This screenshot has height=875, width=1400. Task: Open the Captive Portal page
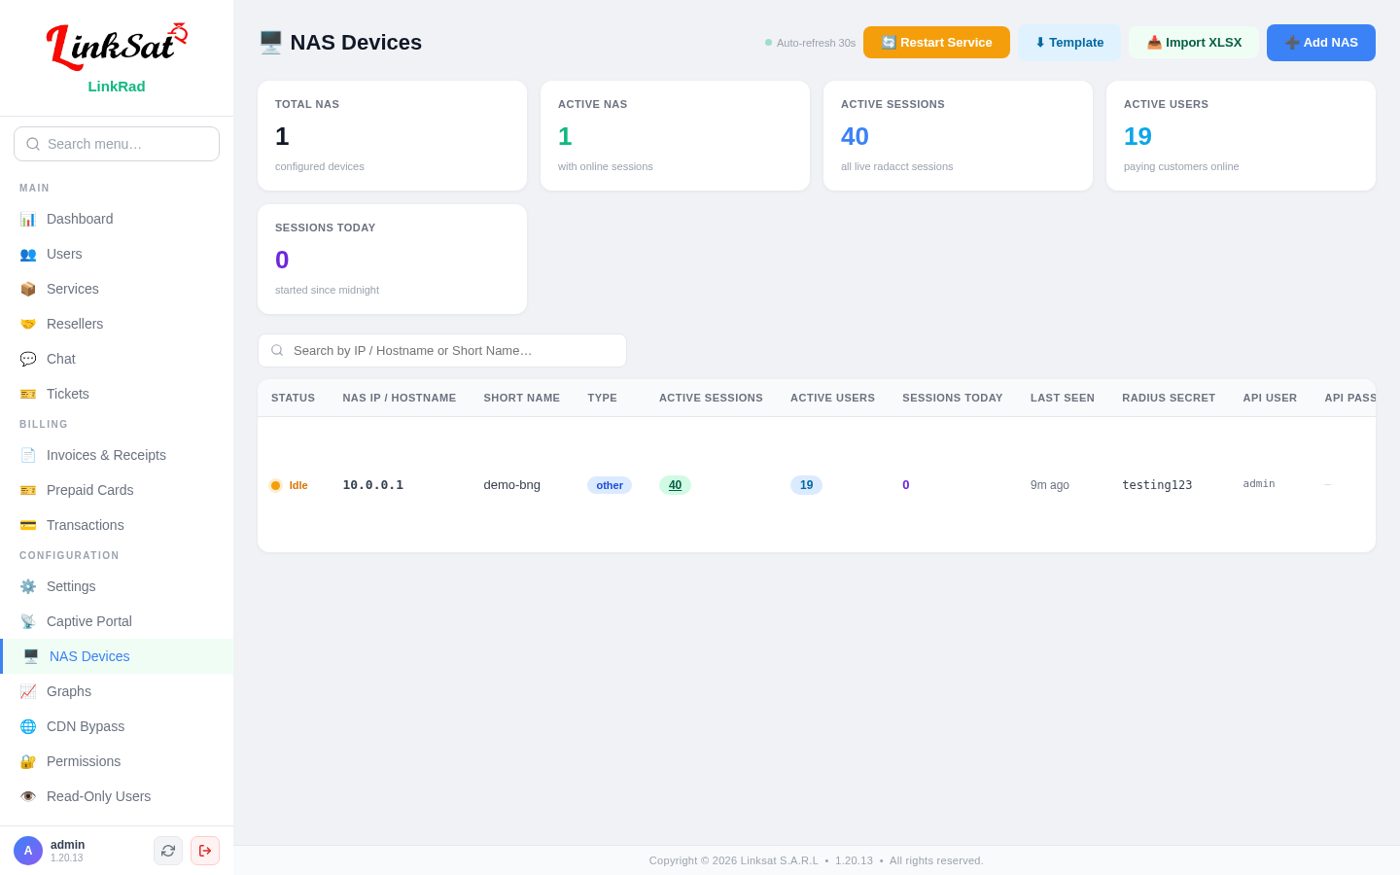click(117, 621)
